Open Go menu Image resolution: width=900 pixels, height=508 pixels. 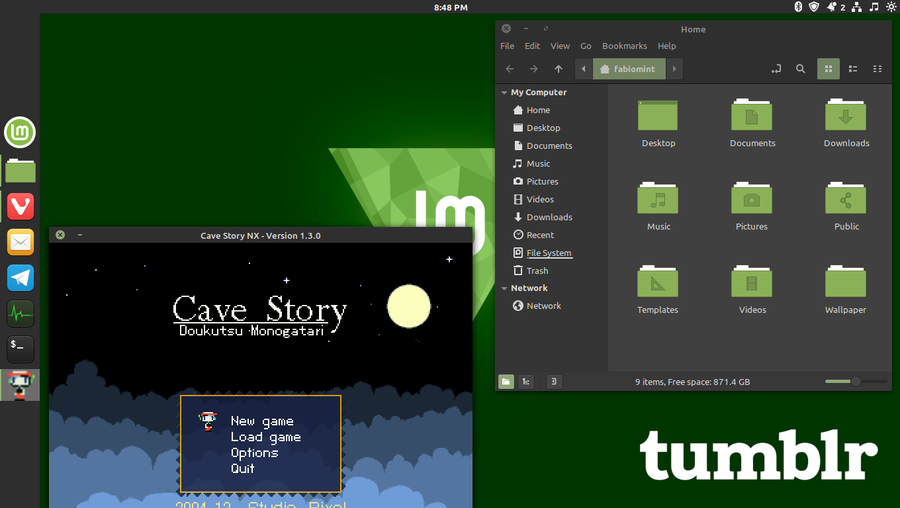[x=585, y=46]
